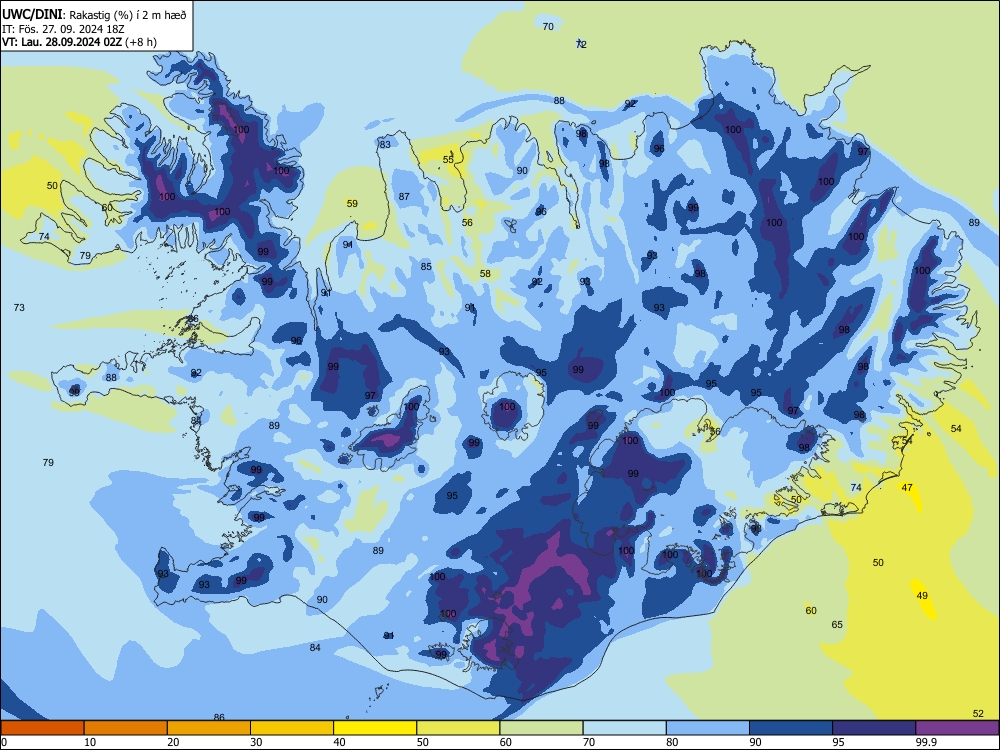Click the map value '85'
The image size is (1000, 750).
426,267
